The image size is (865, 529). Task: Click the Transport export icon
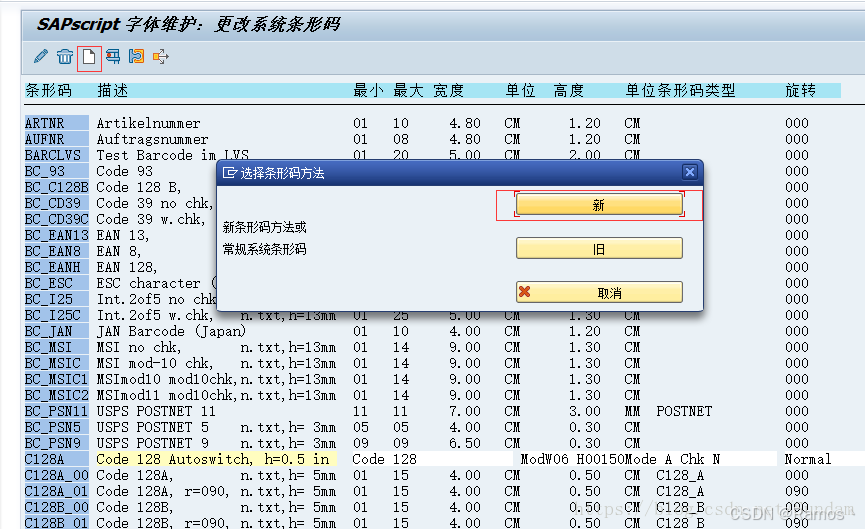pyautogui.click(x=161, y=56)
